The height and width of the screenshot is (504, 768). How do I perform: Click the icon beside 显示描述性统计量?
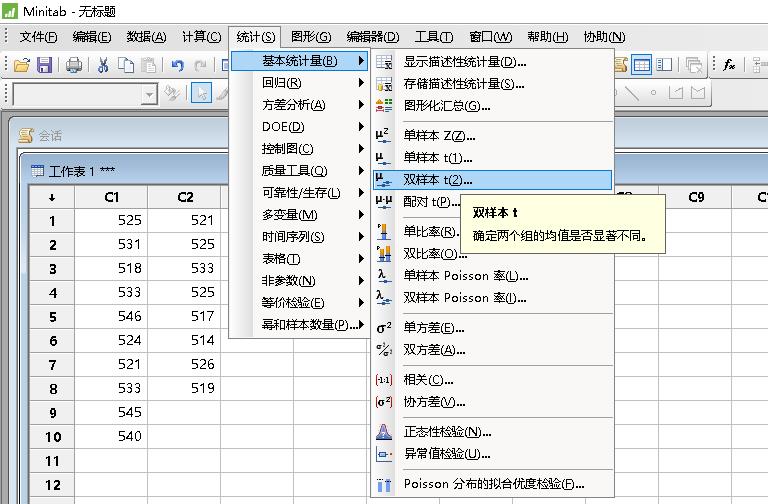[384, 62]
